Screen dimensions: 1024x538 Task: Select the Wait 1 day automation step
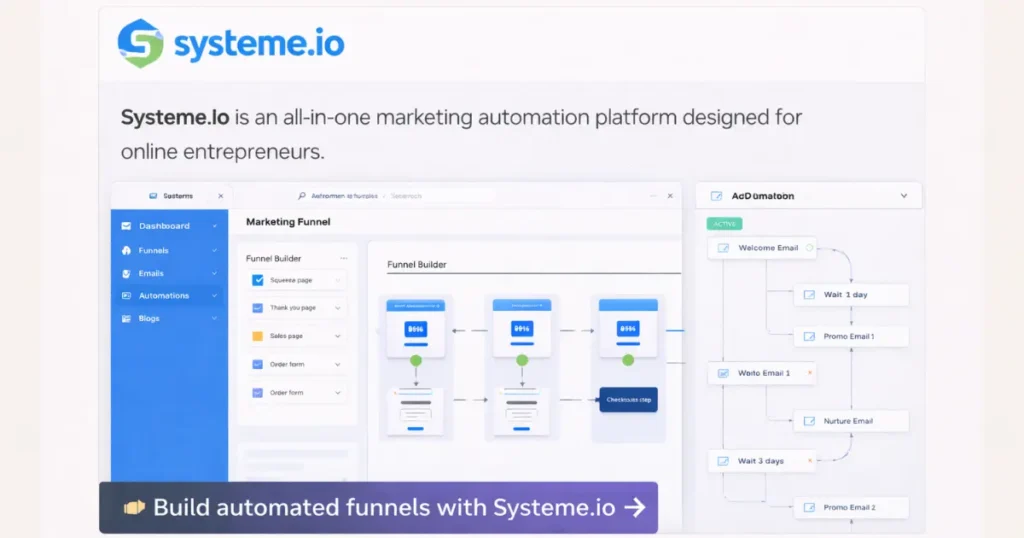tap(850, 295)
